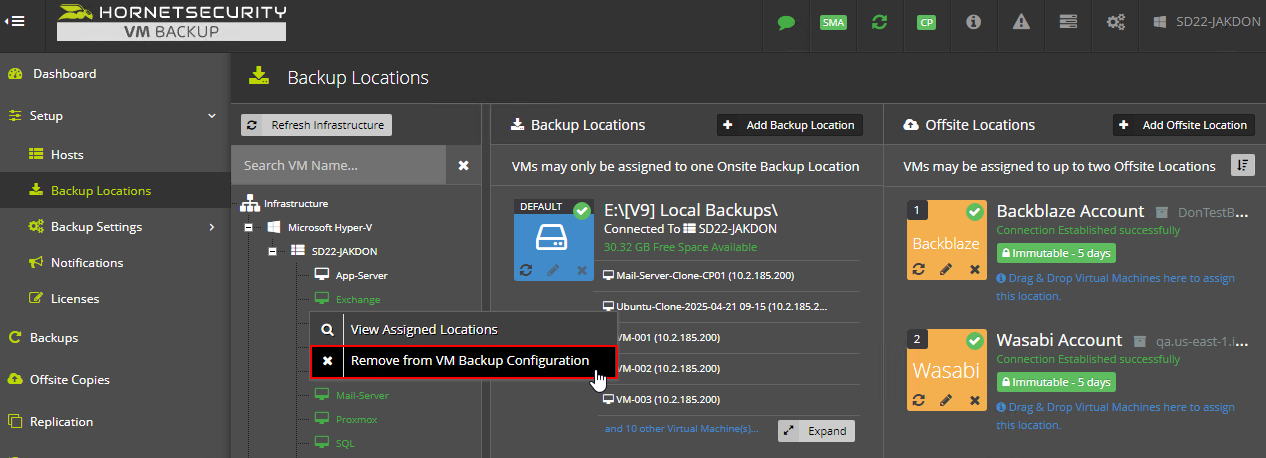
Task: Click the green SMA badge icon
Action: 833,22
